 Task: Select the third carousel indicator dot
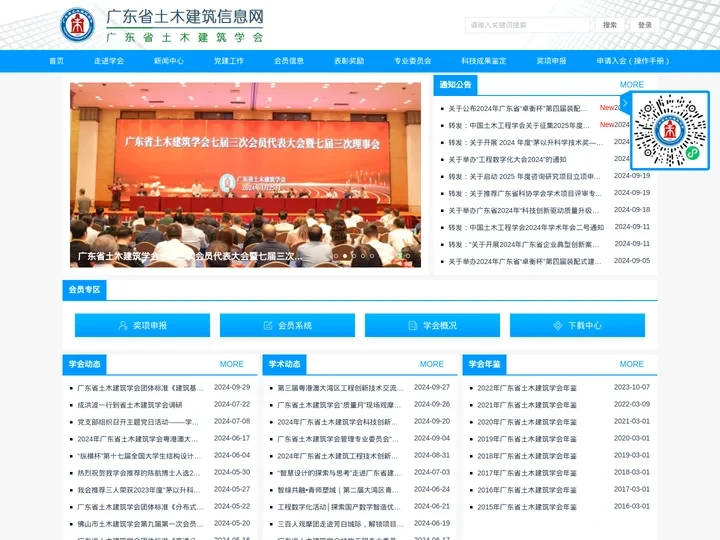(354, 256)
